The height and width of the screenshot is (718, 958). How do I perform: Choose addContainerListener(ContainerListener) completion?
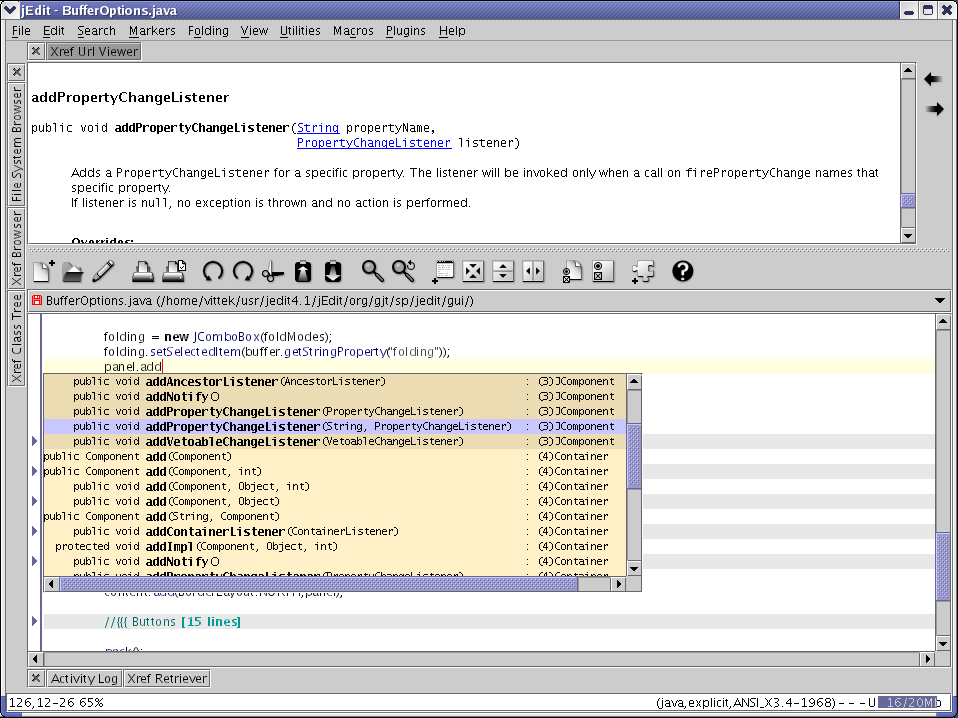(335, 532)
